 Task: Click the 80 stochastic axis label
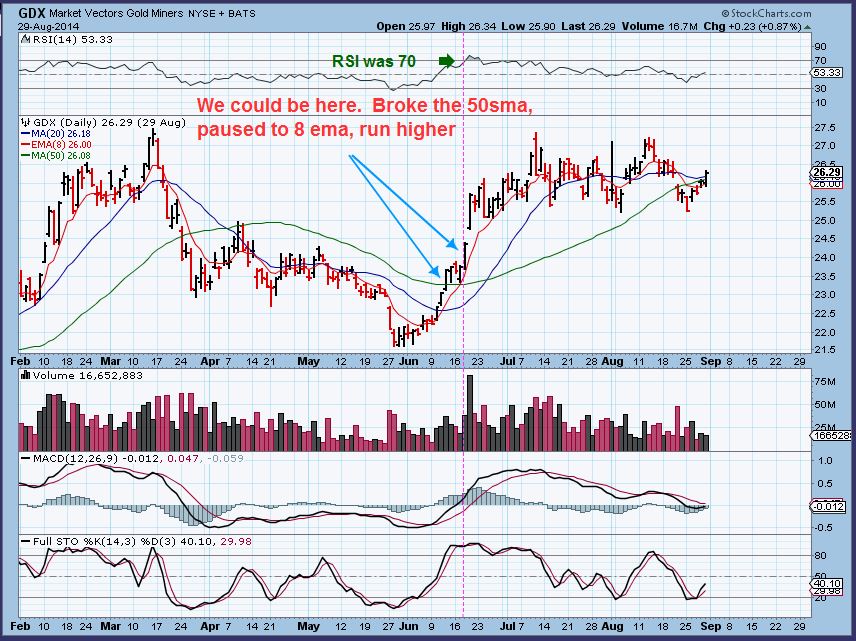[821, 556]
